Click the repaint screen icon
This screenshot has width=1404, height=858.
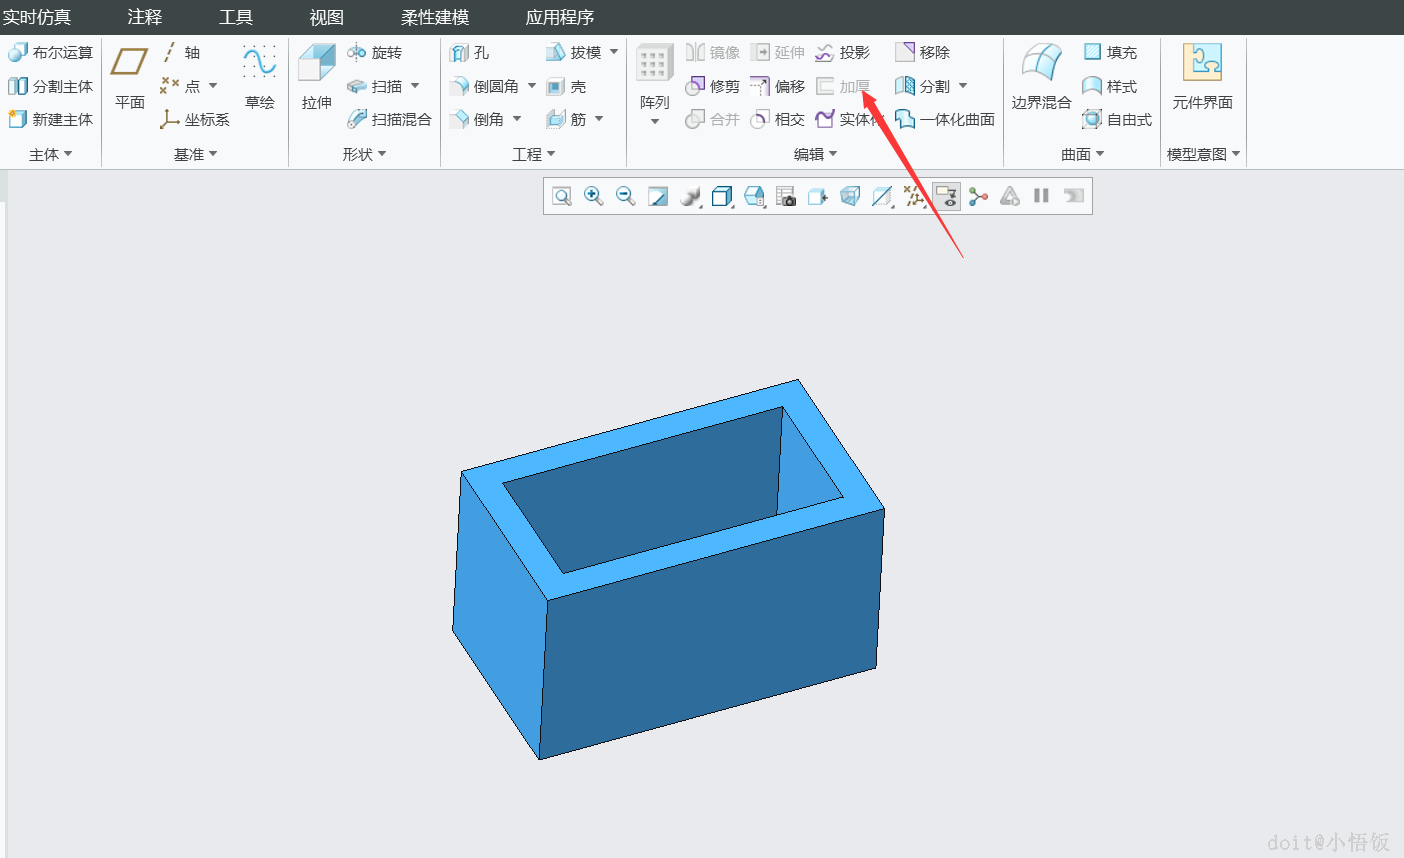[x=658, y=196]
